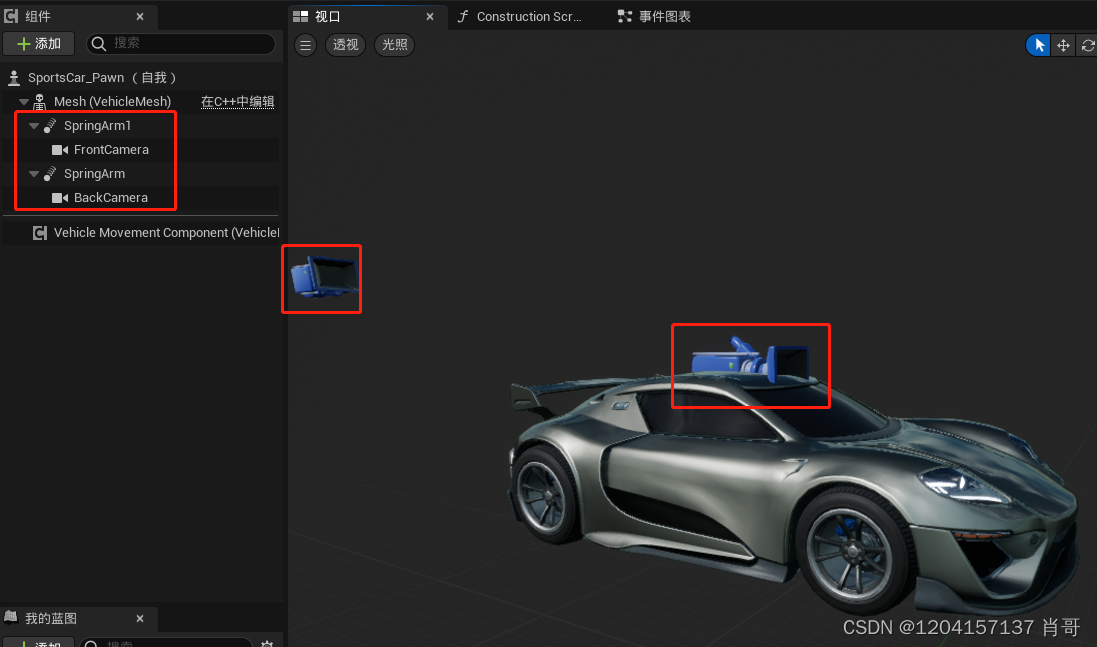The height and width of the screenshot is (647, 1097).
Task: Click the SpringArm1 spring icon
Action: (x=50, y=126)
